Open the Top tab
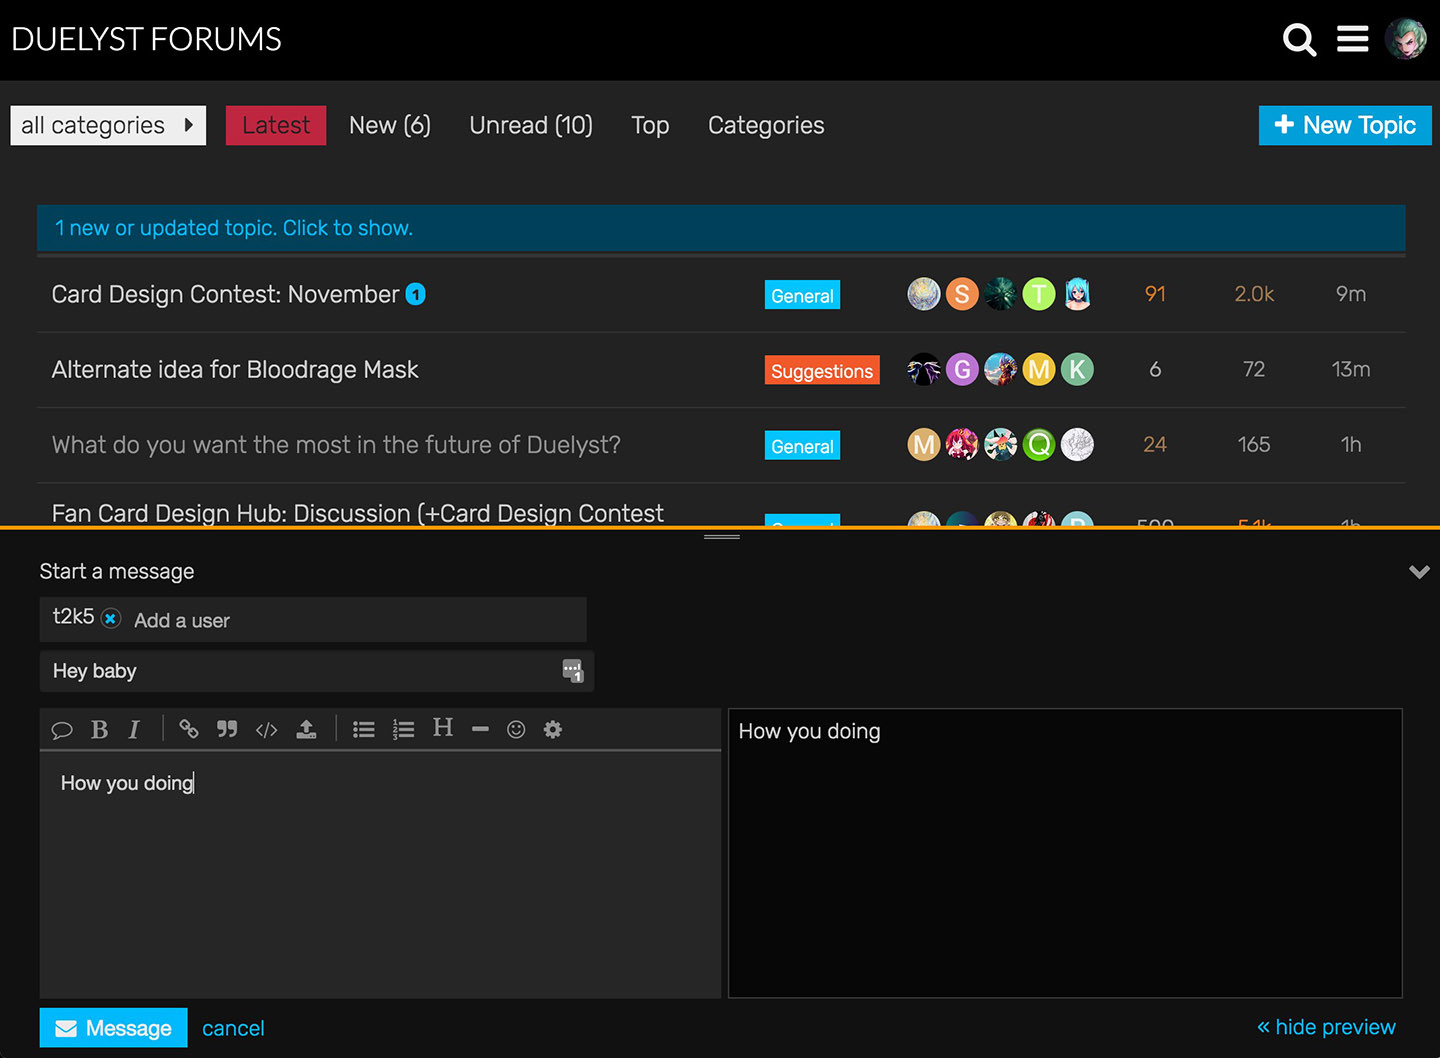Image resolution: width=1440 pixels, height=1058 pixels. (x=650, y=125)
